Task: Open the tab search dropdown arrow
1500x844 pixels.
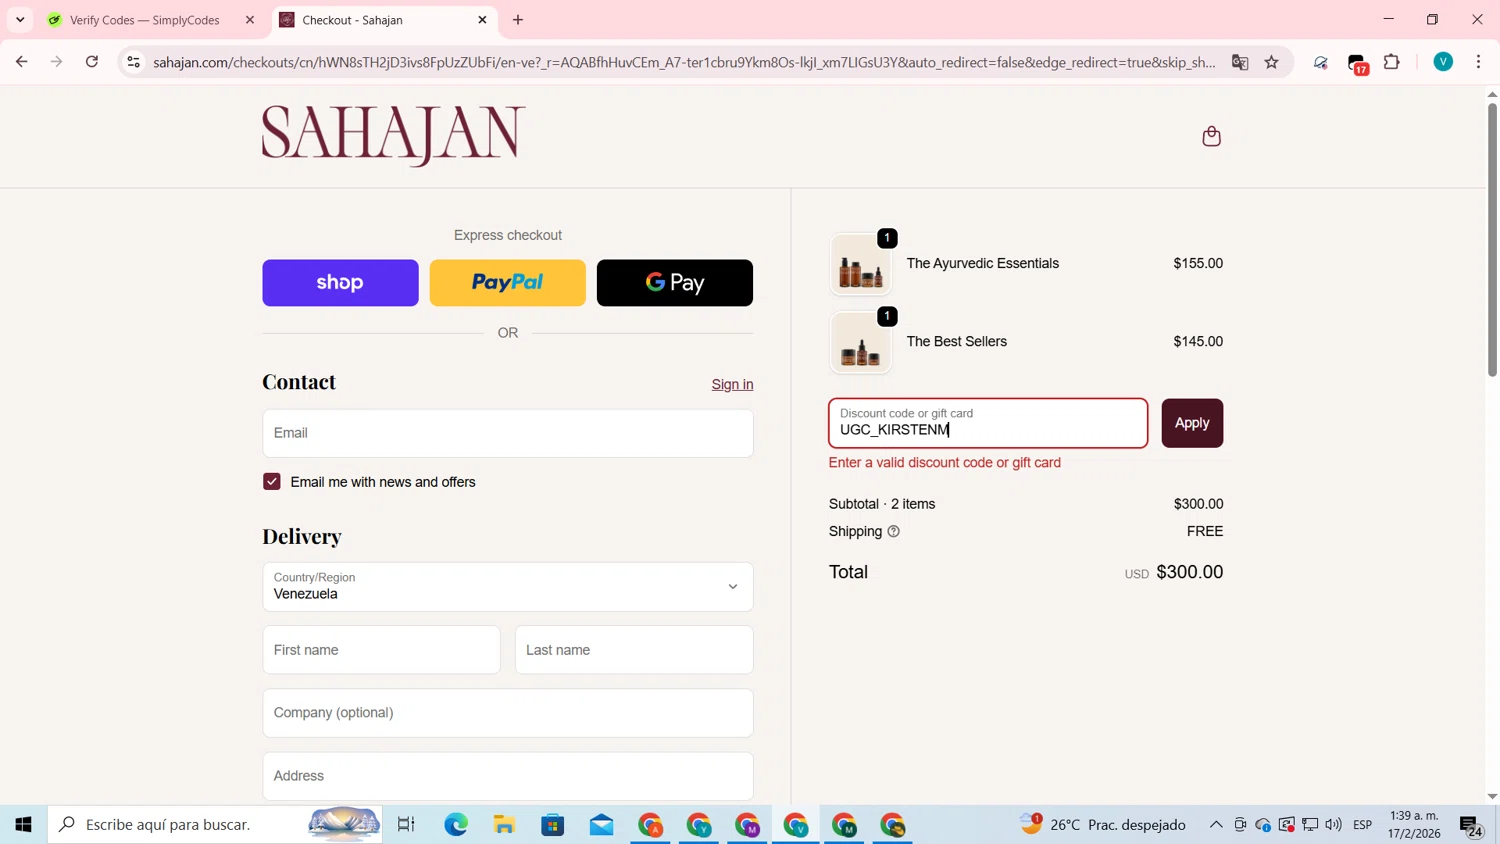Action: point(20,20)
